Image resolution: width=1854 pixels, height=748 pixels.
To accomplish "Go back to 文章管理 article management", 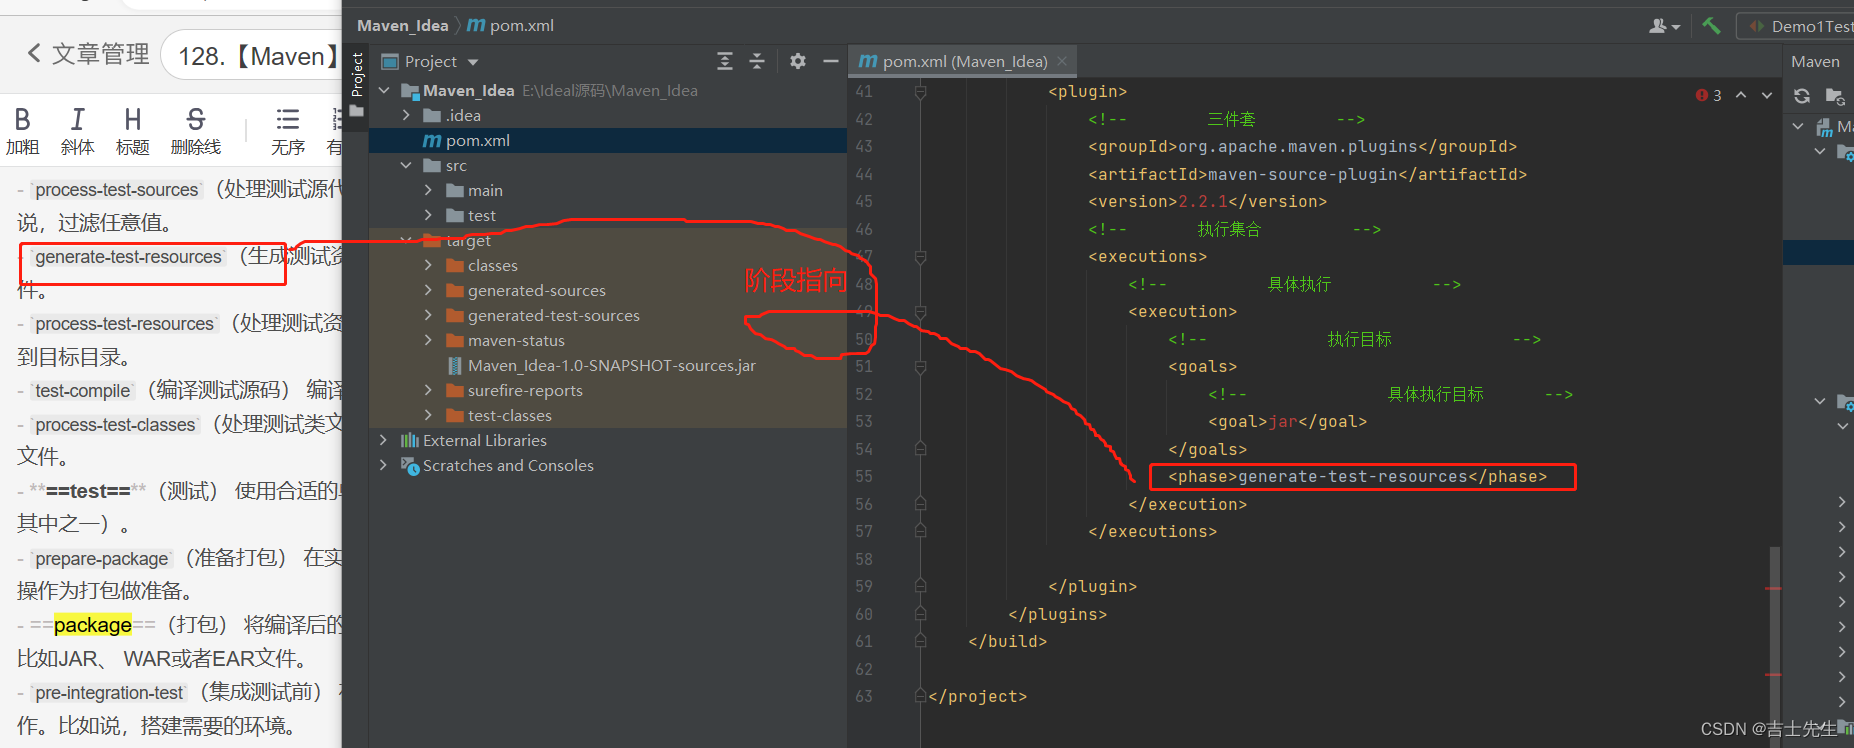I will pyautogui.click(x=88, y=54).
